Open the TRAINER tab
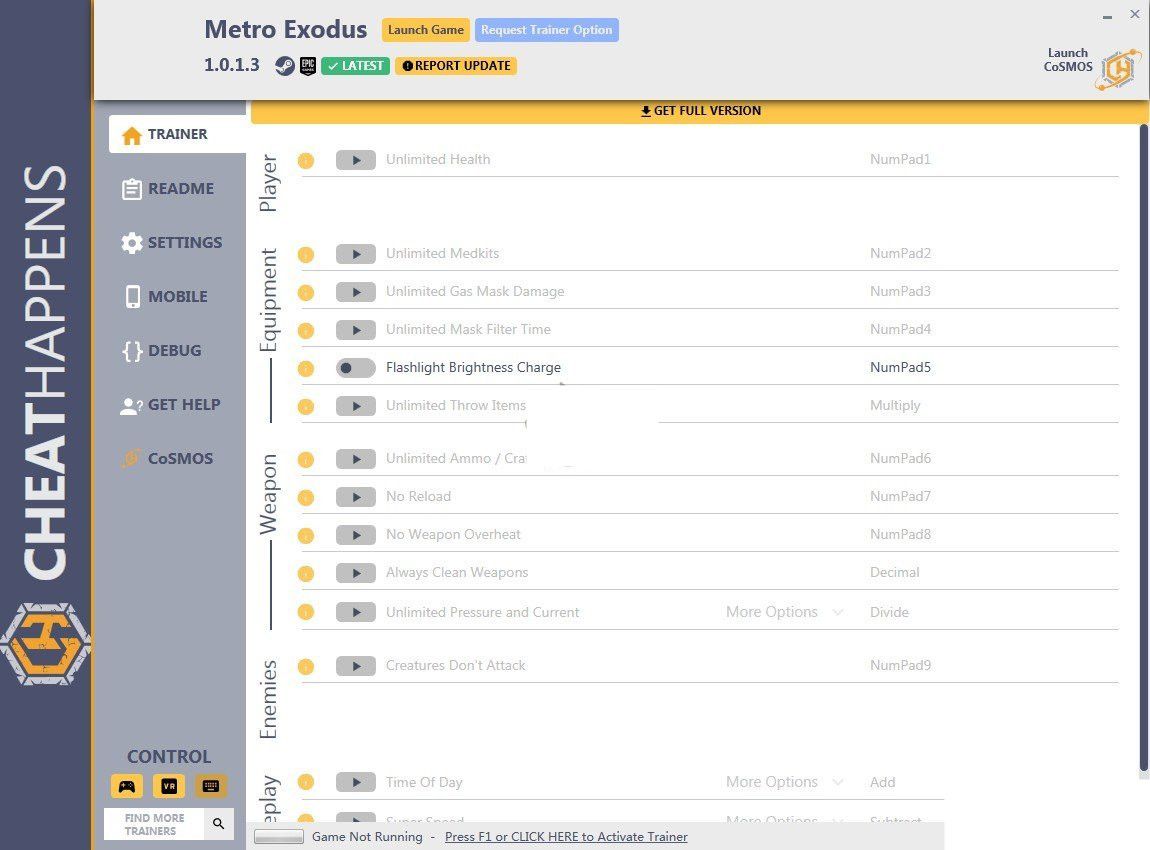The height and width of the screenshot is (850, 1150). point(177,134)
